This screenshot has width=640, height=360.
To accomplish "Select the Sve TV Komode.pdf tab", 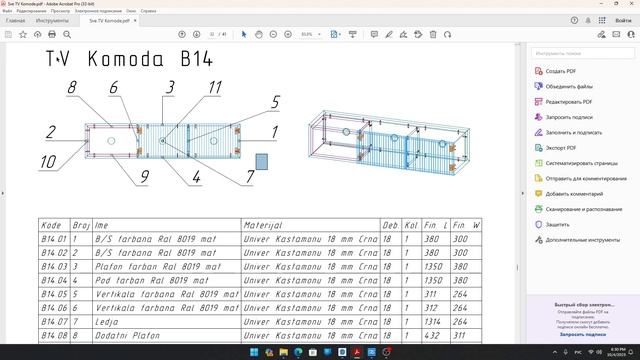I will click(x=109, y=20).
